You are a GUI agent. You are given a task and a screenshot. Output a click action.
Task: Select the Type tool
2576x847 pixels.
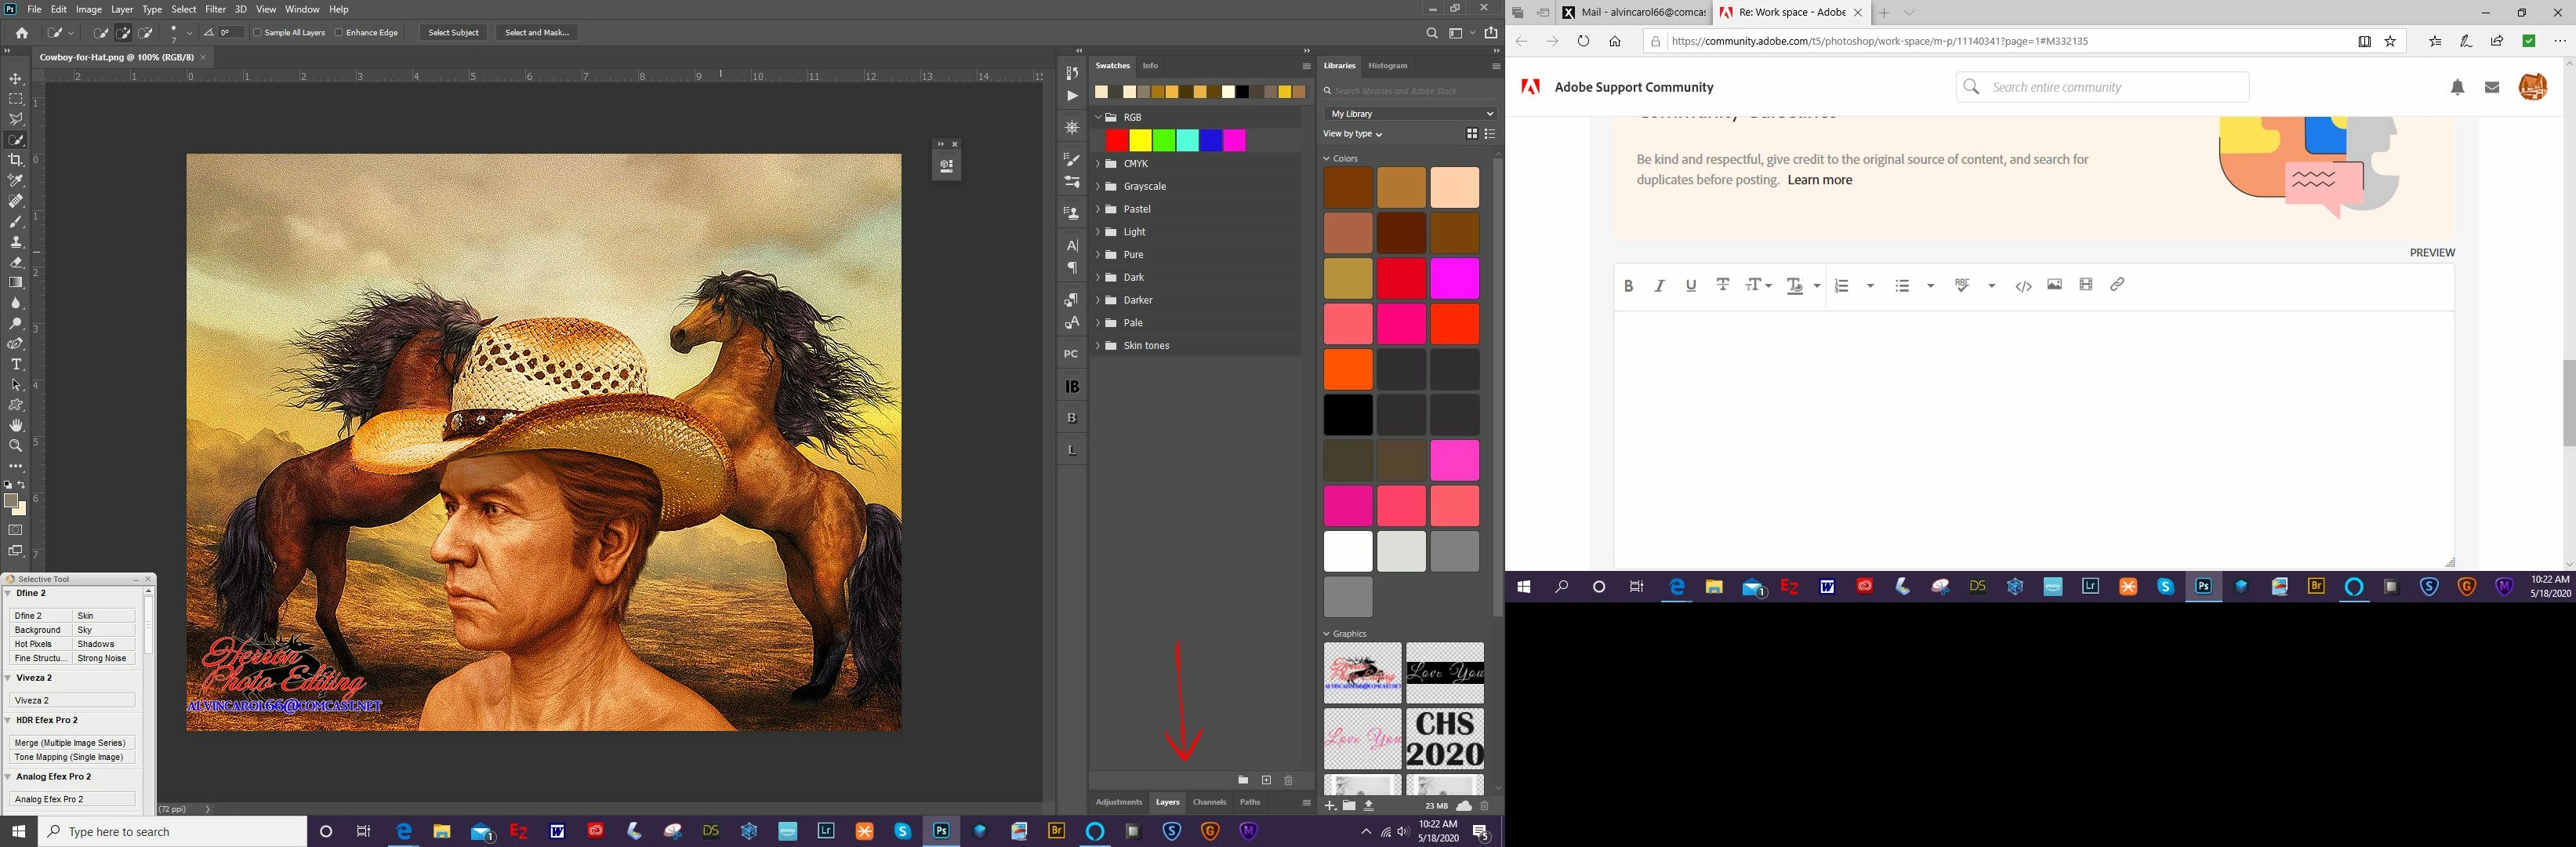click(16, 364)
